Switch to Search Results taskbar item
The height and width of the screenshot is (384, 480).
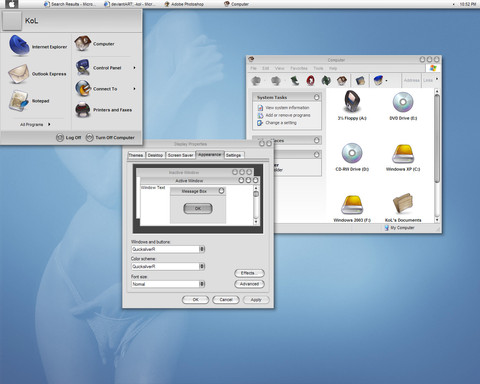69,4
